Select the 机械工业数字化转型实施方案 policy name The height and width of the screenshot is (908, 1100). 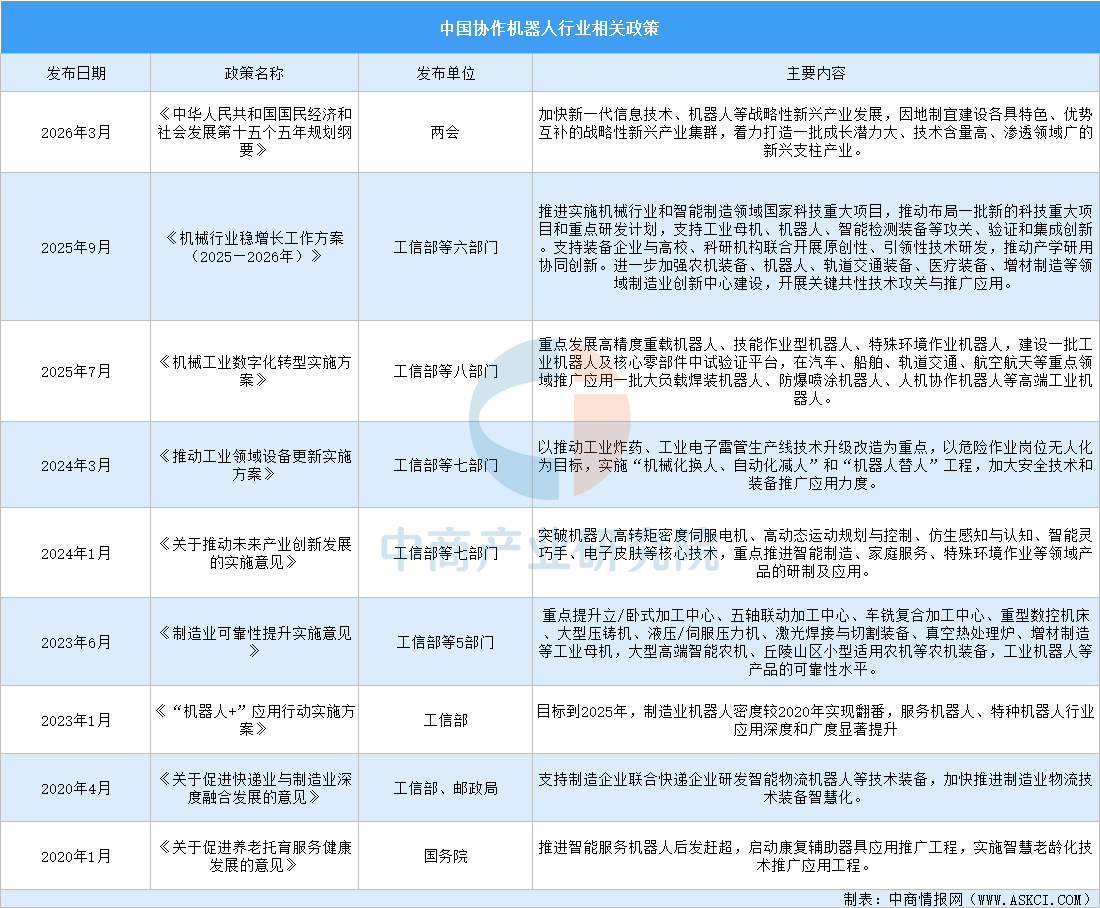(254, 371)
